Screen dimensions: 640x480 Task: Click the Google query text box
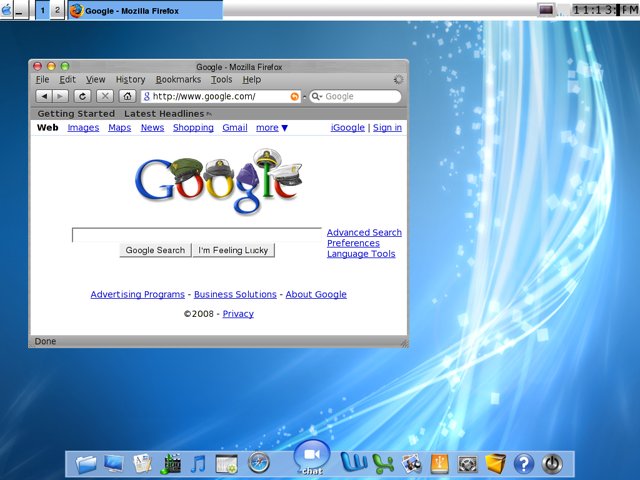point(197,235)
